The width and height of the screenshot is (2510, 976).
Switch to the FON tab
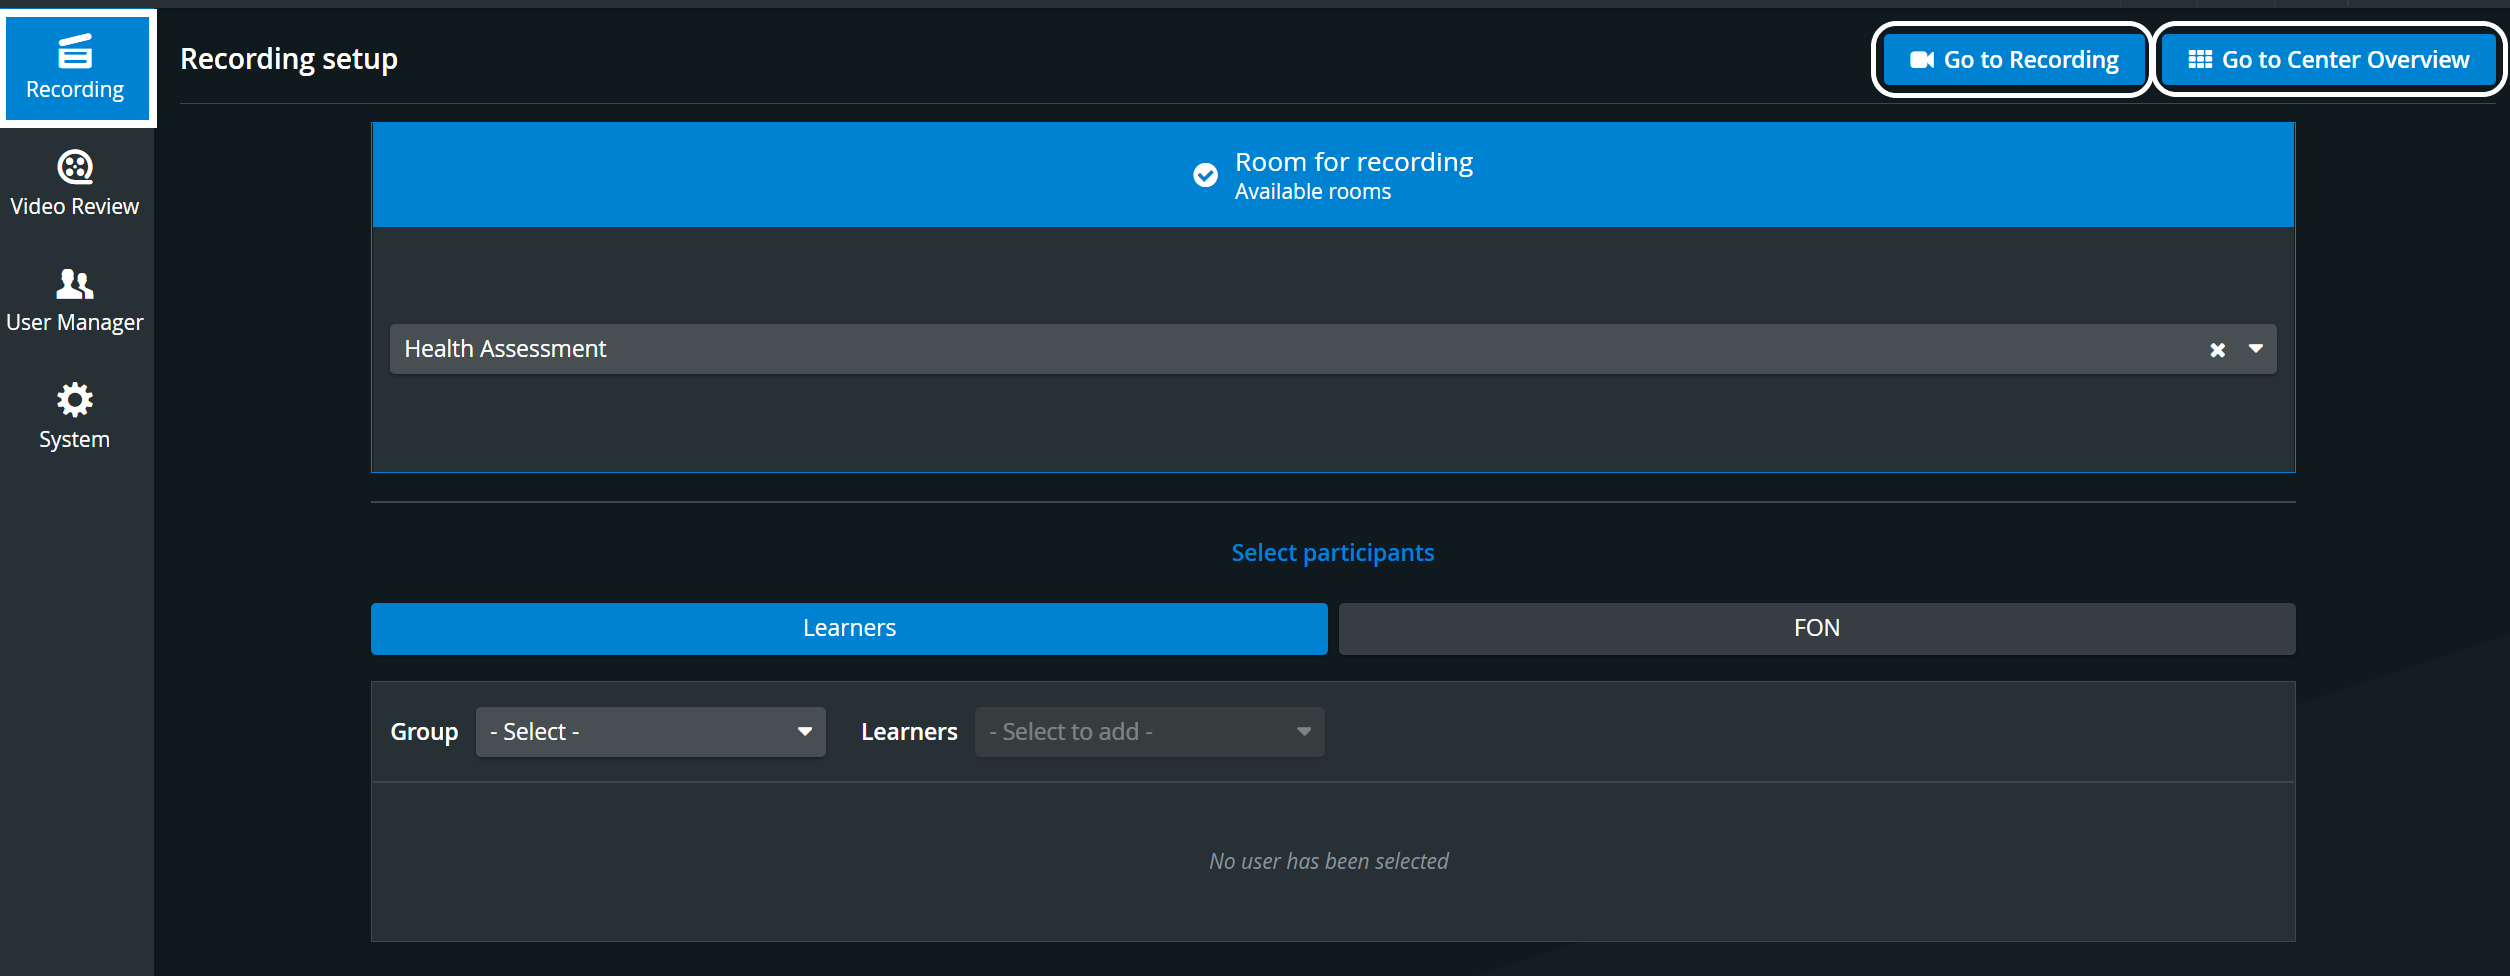(1816, 628)
